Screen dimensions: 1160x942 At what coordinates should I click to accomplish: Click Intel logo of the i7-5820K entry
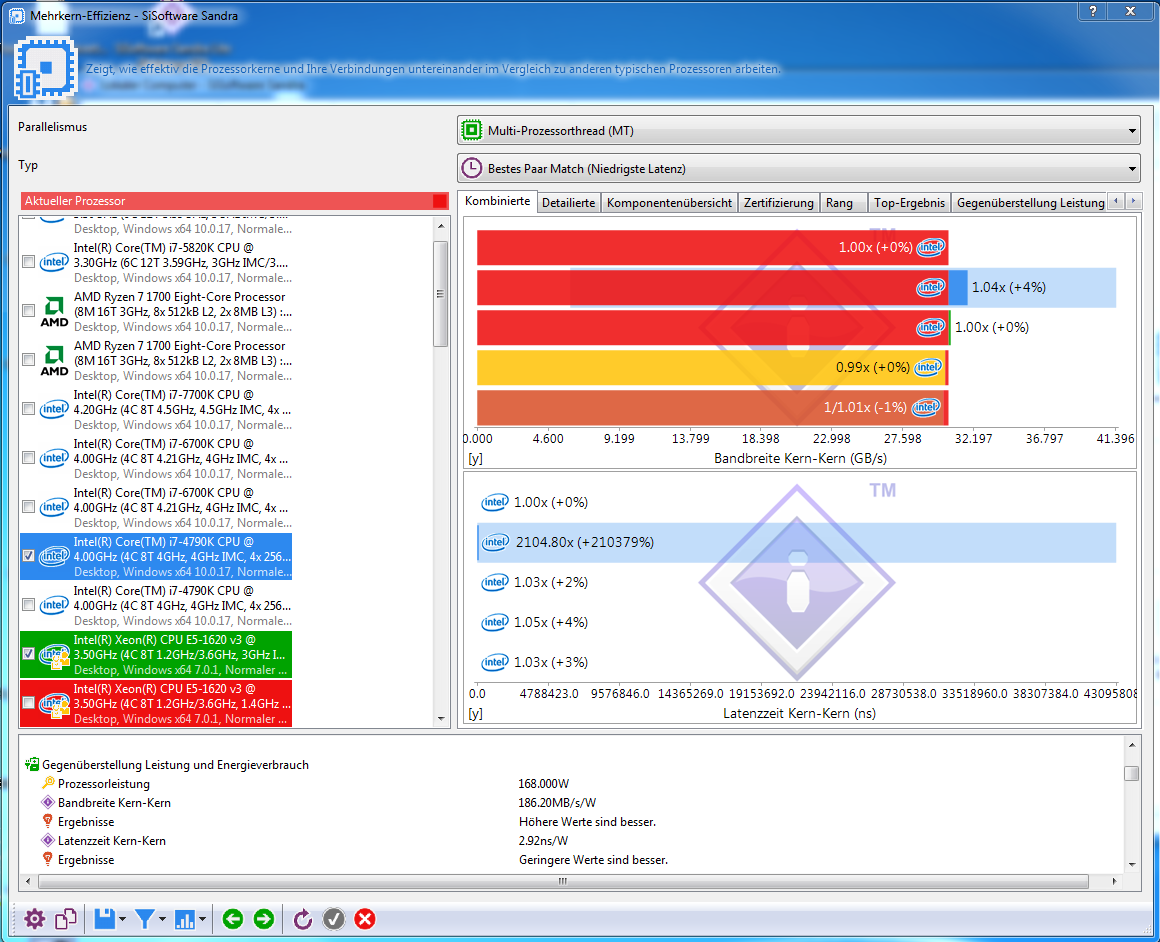54,262
